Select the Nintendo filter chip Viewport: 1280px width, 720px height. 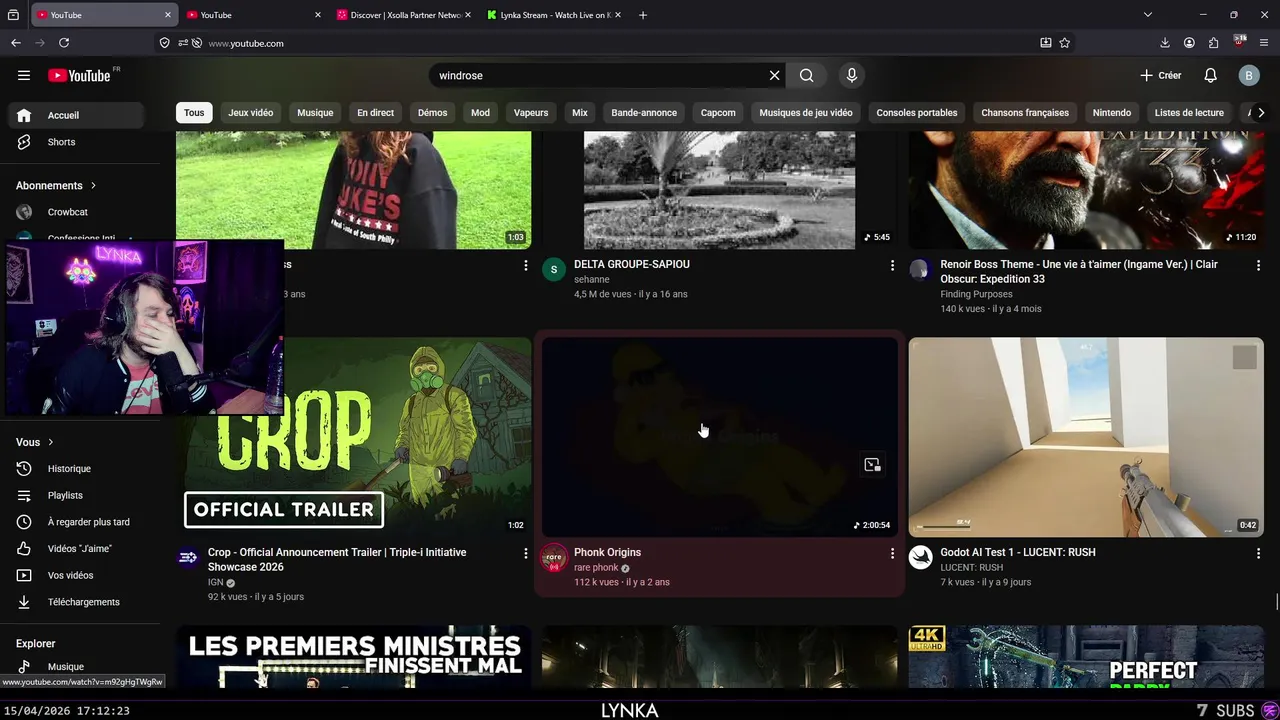tap(1112, 113)
